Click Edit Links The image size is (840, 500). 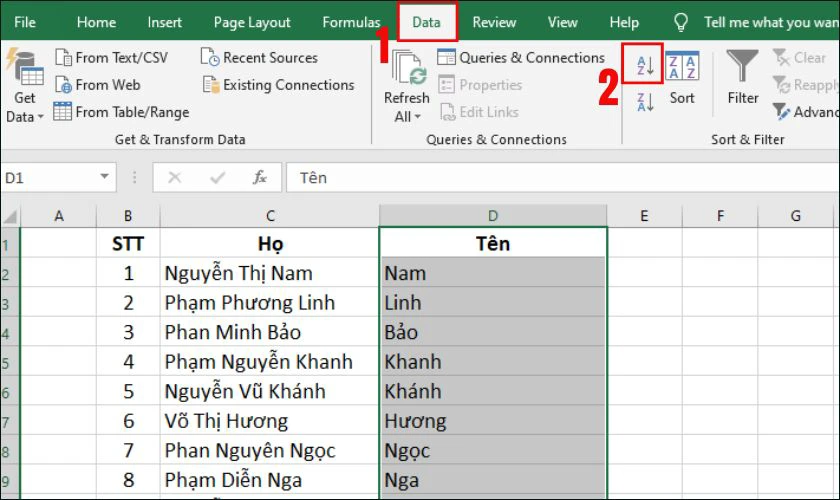479,112
